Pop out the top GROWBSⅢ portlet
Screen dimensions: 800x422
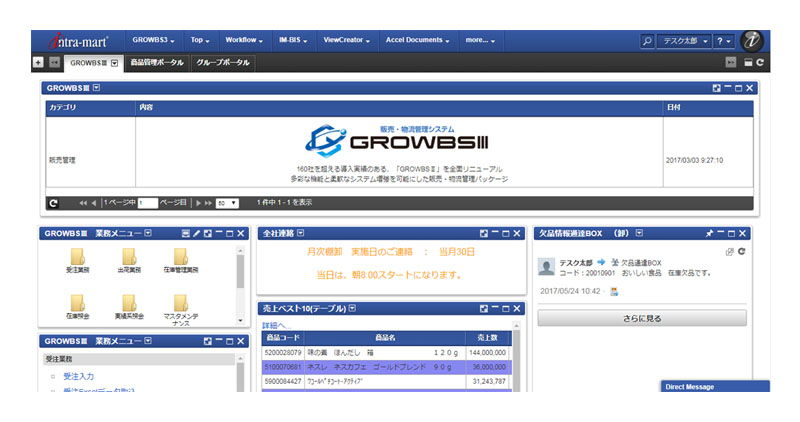point(716,88)
